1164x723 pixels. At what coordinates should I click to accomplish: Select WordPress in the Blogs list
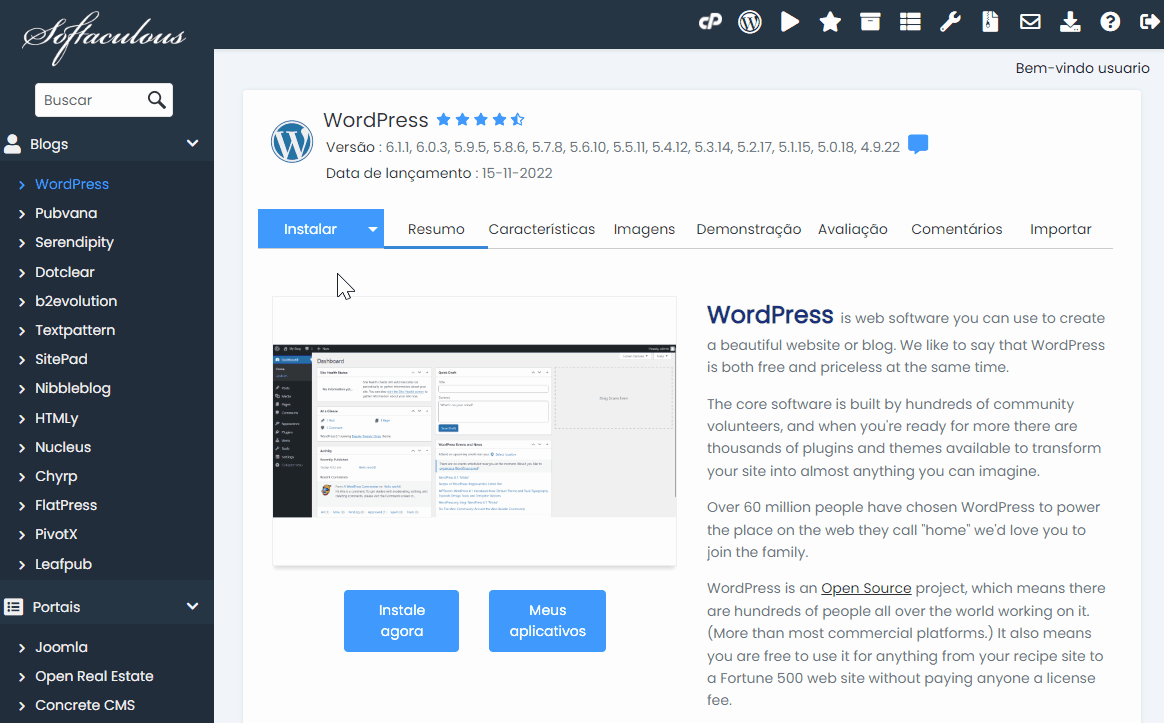72,184
